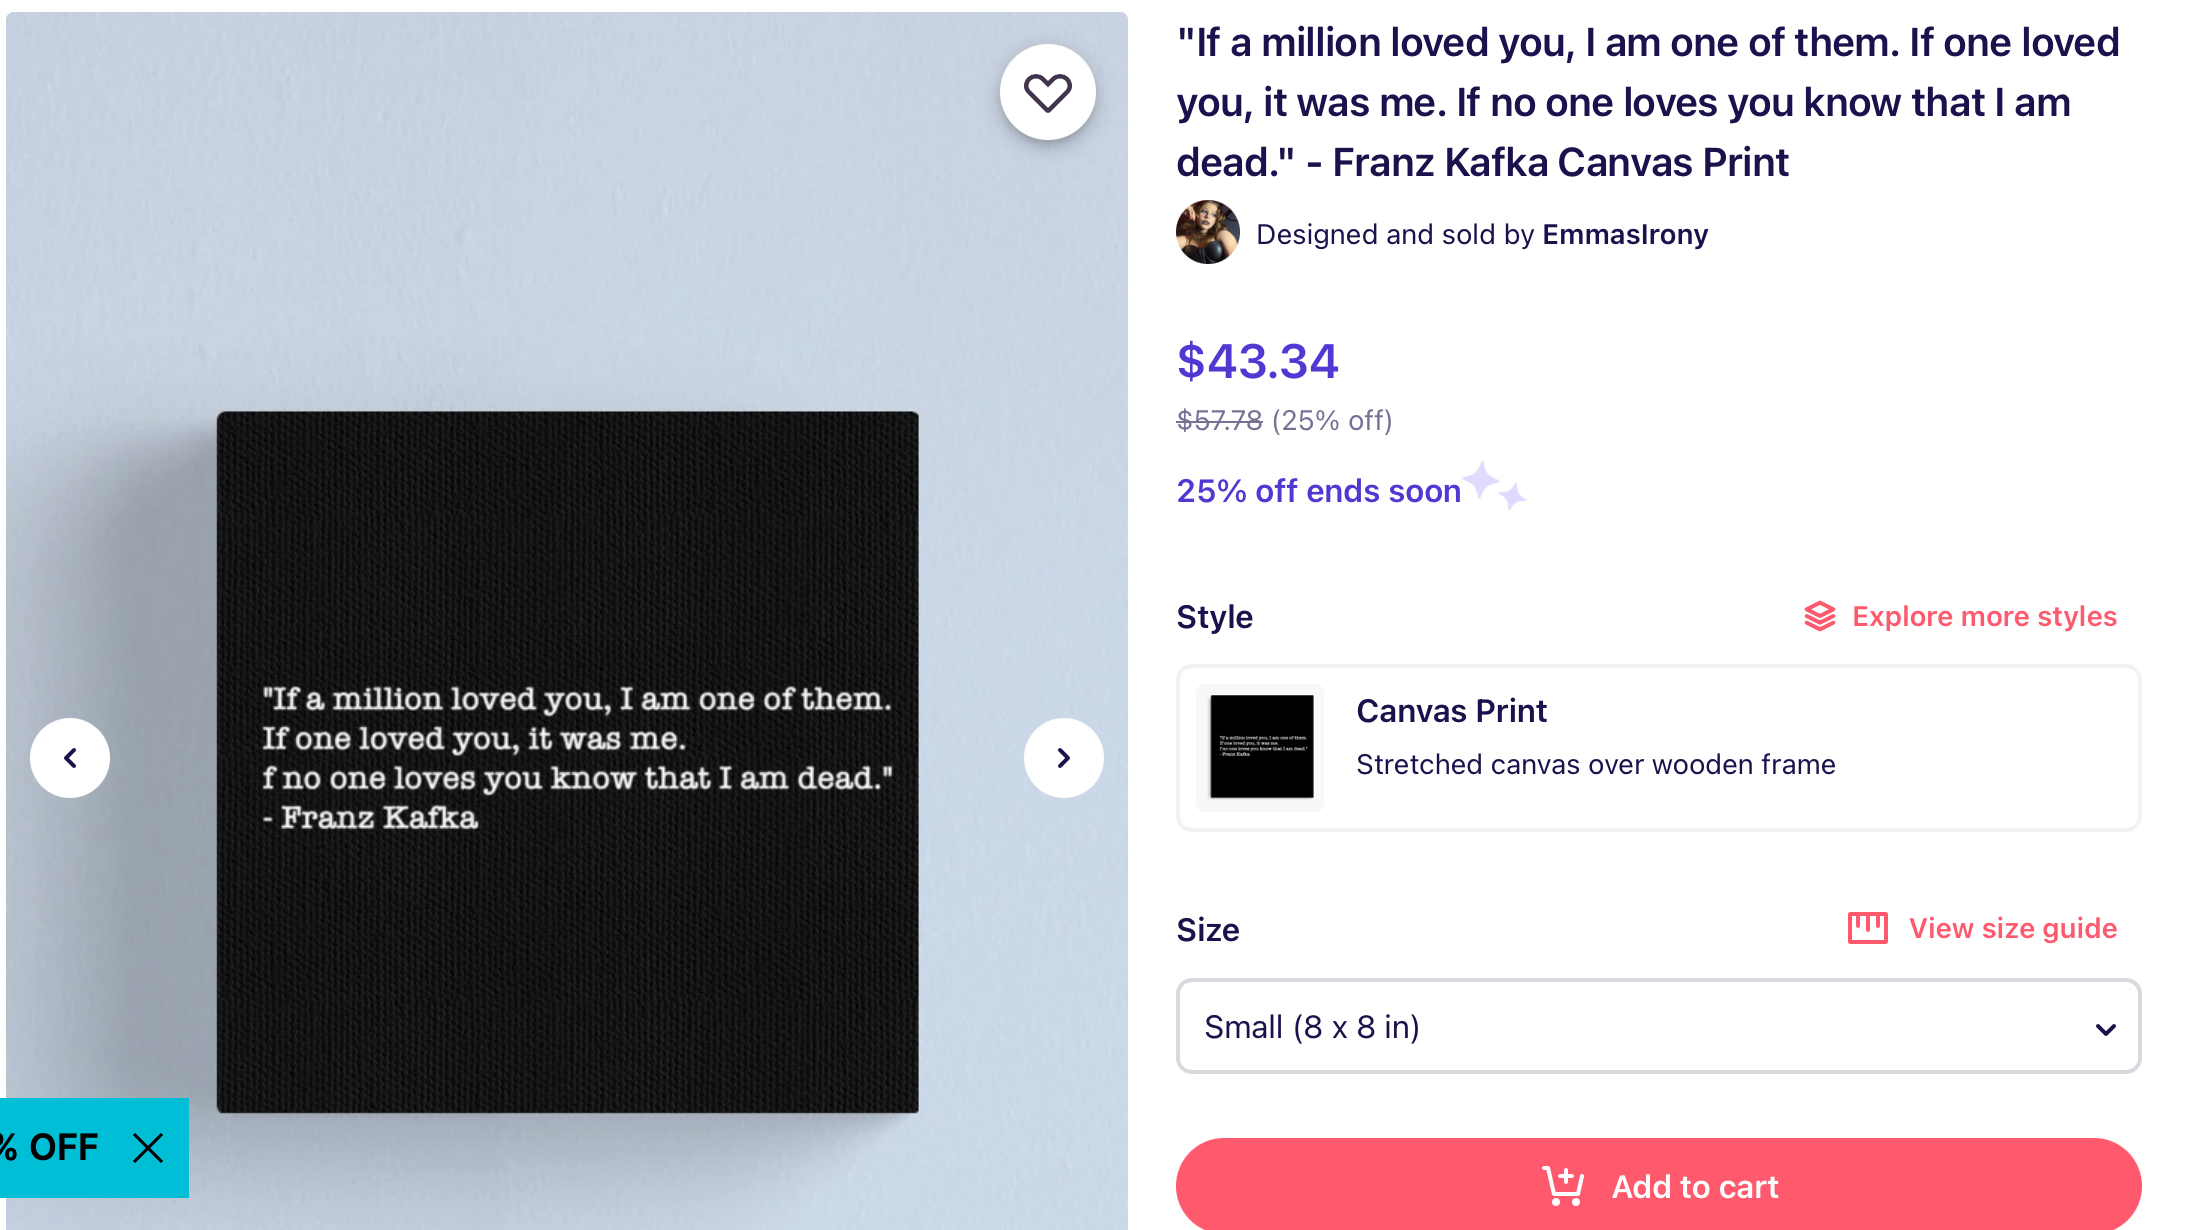
Task: Show next product image
Action: point(1063,758)
